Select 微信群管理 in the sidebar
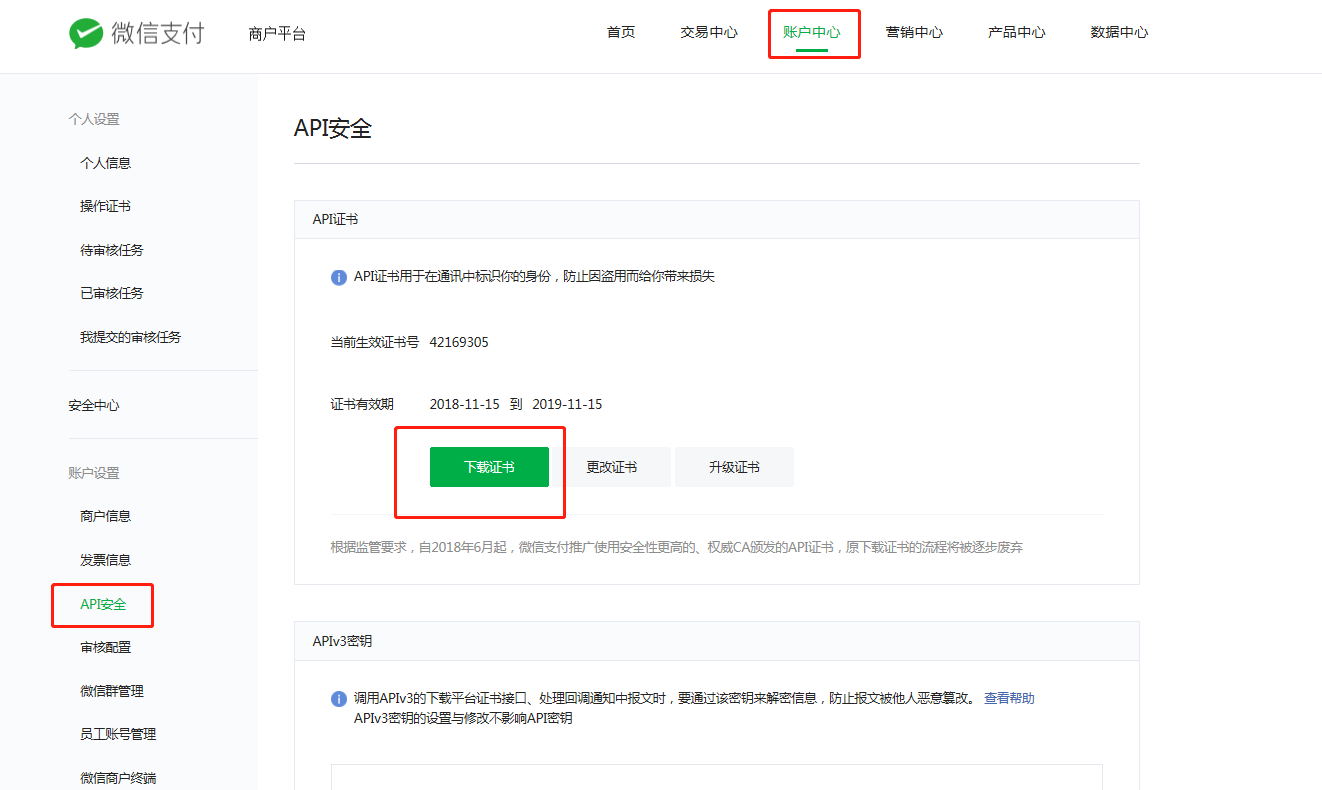Screen dimensions: 1322x790 click(112, 691)
